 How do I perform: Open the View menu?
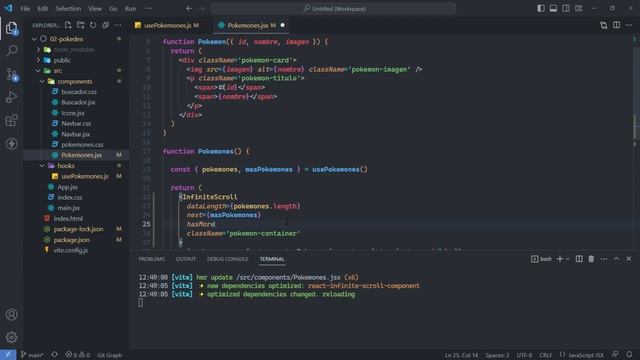point(95,9)
